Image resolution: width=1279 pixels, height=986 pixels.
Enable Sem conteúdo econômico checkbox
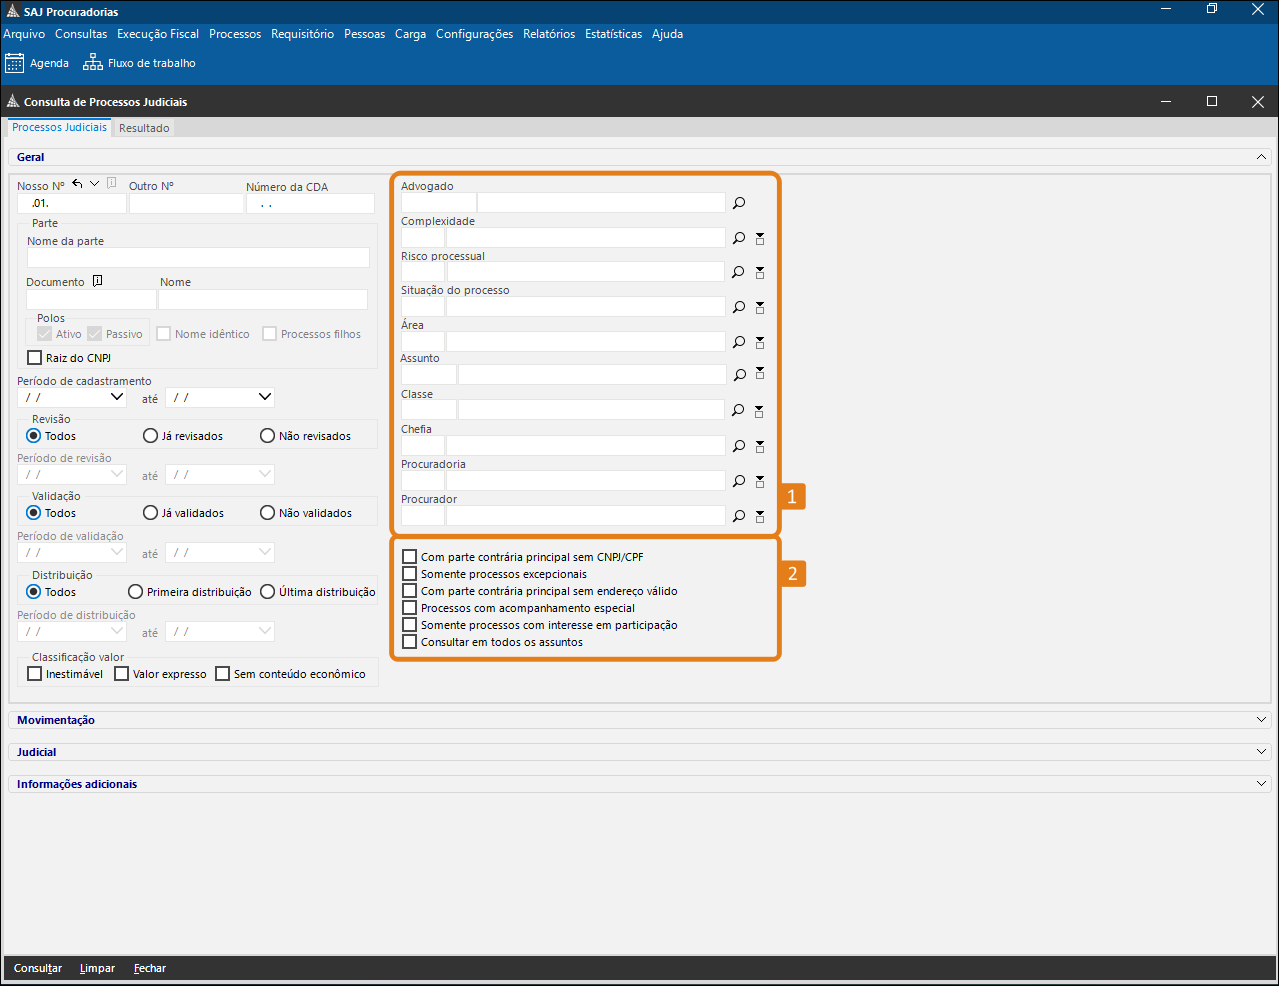[x=223, y=674]
